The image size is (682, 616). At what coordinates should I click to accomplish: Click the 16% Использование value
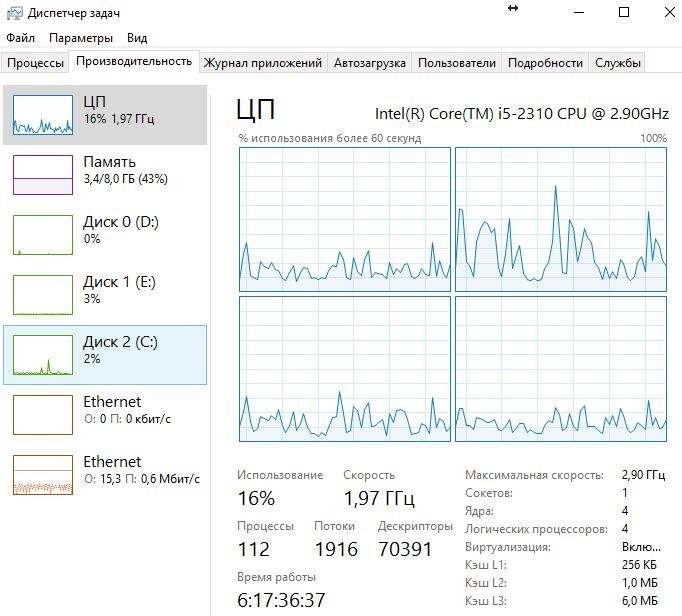pyautogui.click(x=256, y=499)
